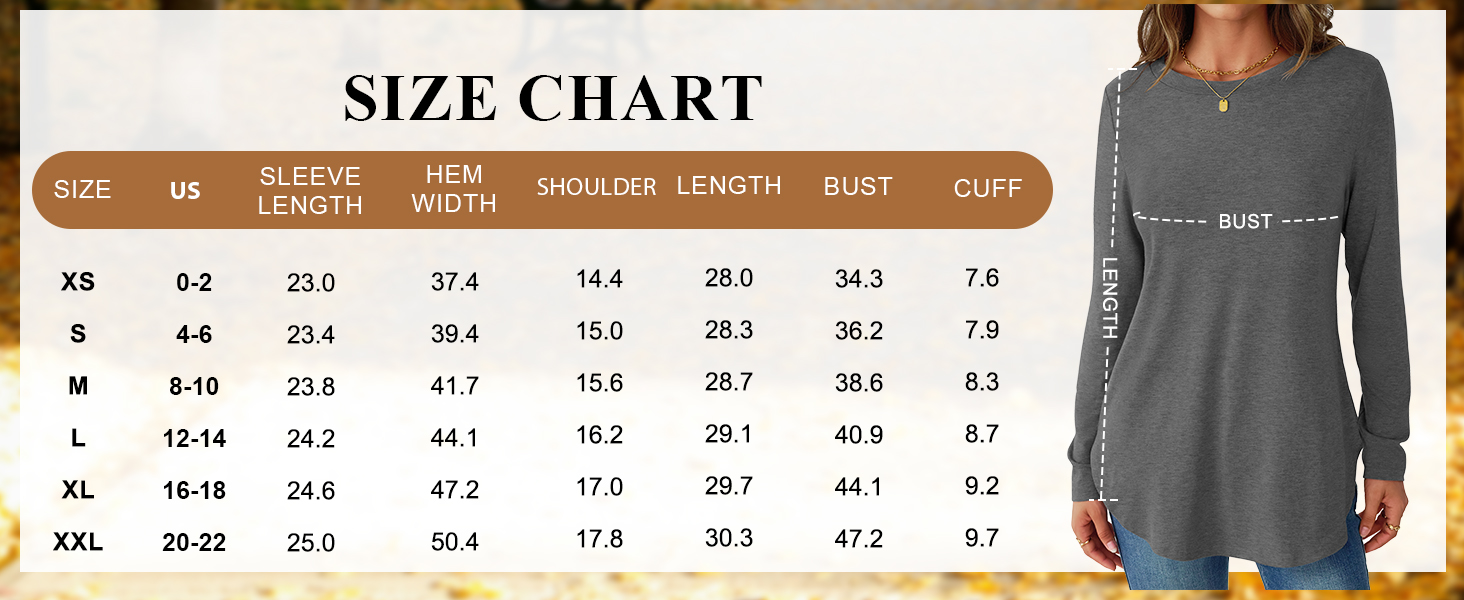Click the US column header
This screenshot has height=600, width=1464.
tap(185, 190)
